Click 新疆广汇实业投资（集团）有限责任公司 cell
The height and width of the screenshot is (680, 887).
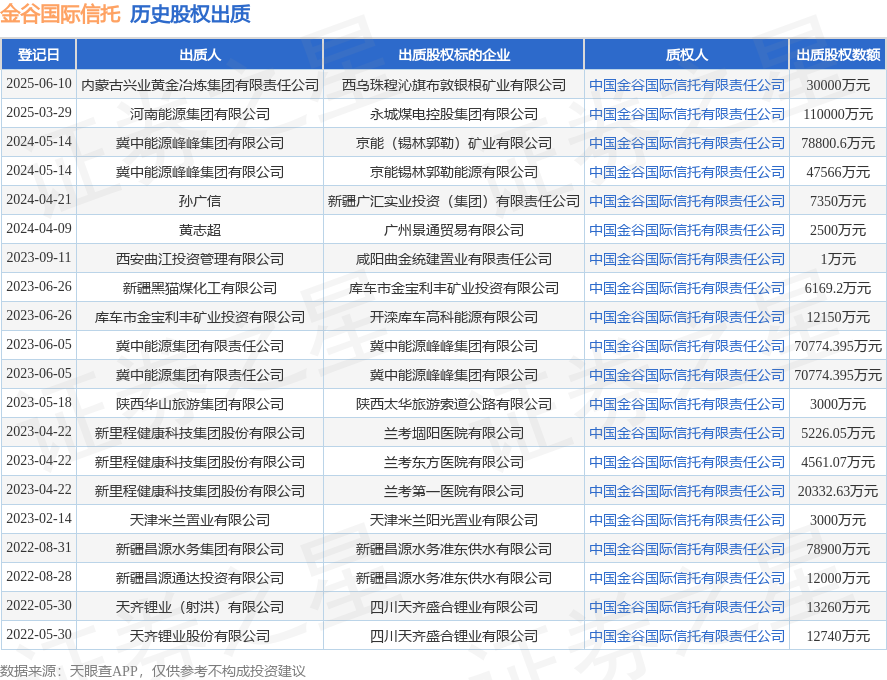(454, 201)
